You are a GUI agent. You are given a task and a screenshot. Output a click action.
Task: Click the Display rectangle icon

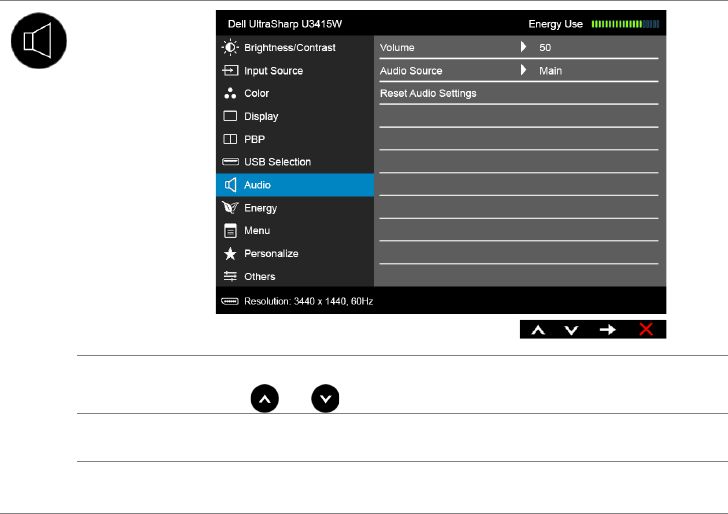(230, 116)
